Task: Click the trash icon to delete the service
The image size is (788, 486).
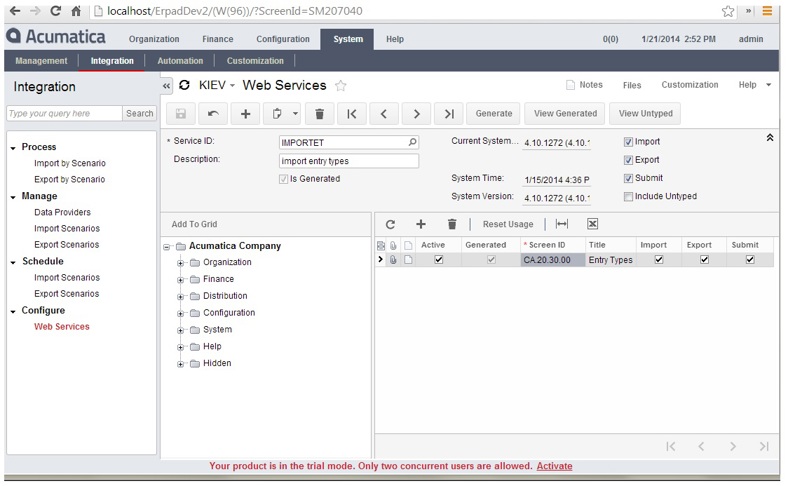Action: pos(319,114)
